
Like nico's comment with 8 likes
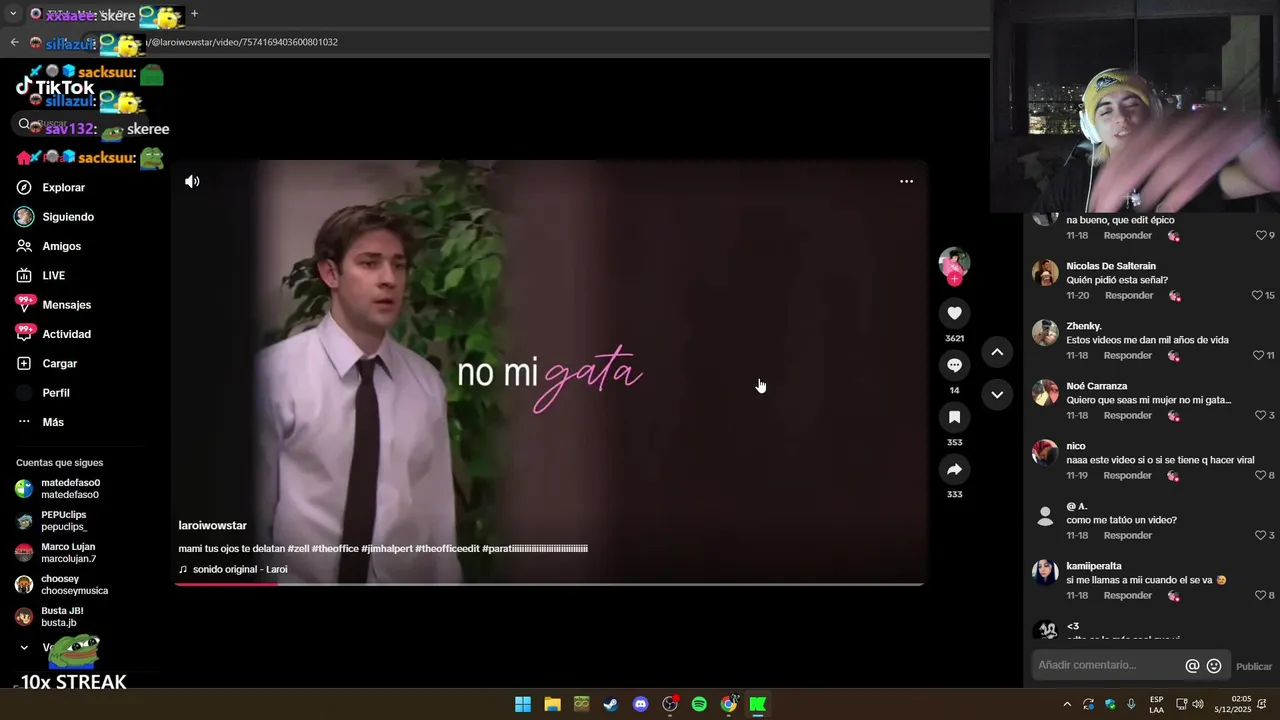point(1261,476)
